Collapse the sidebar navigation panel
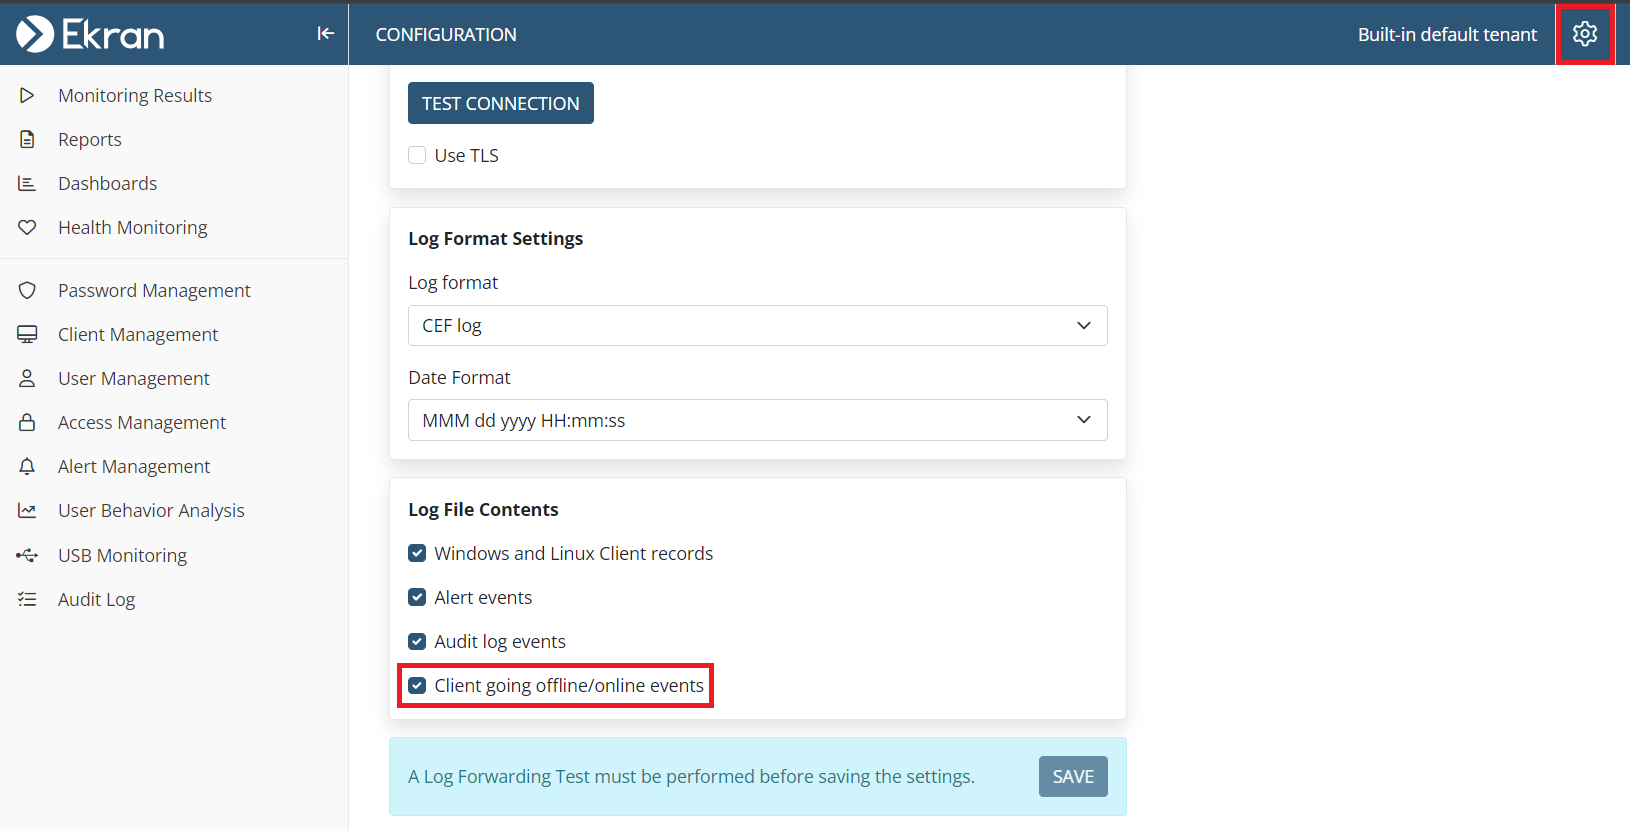1630x831 pixels. tap(325, 34)
